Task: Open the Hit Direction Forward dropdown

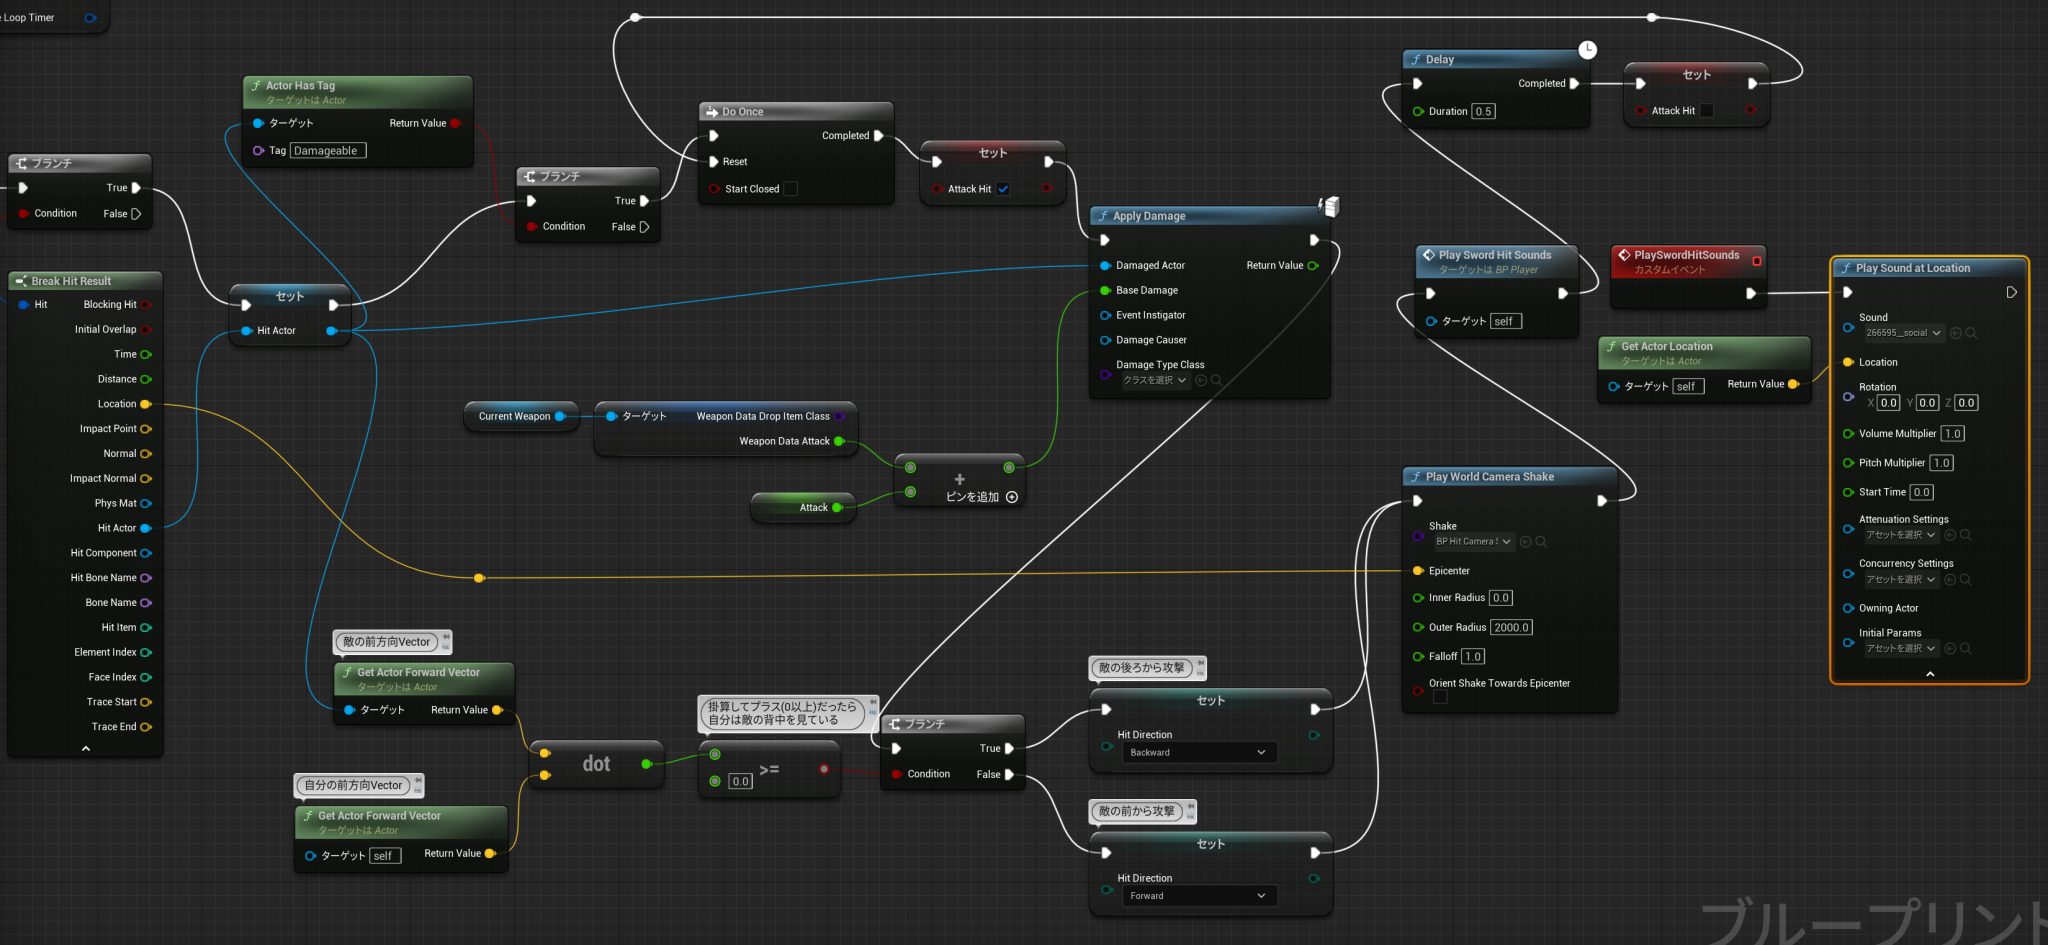Action: [1197, 896]
